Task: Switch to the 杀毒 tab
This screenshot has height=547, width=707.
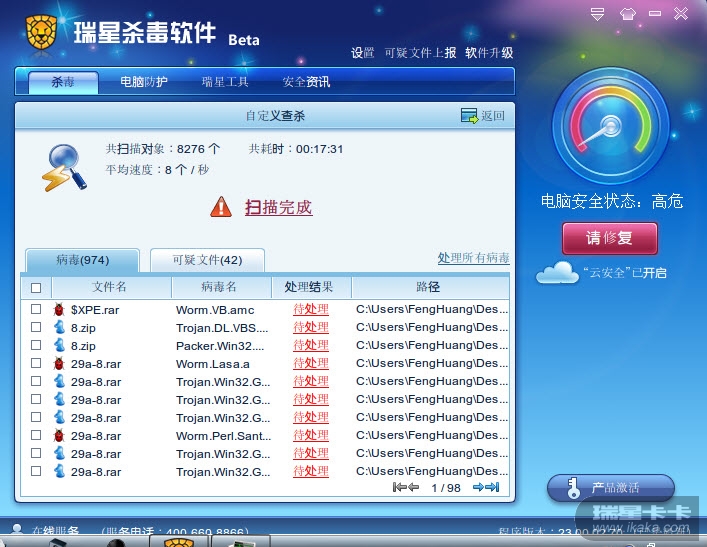Action: pyautogui.click(x=63, y=82)
